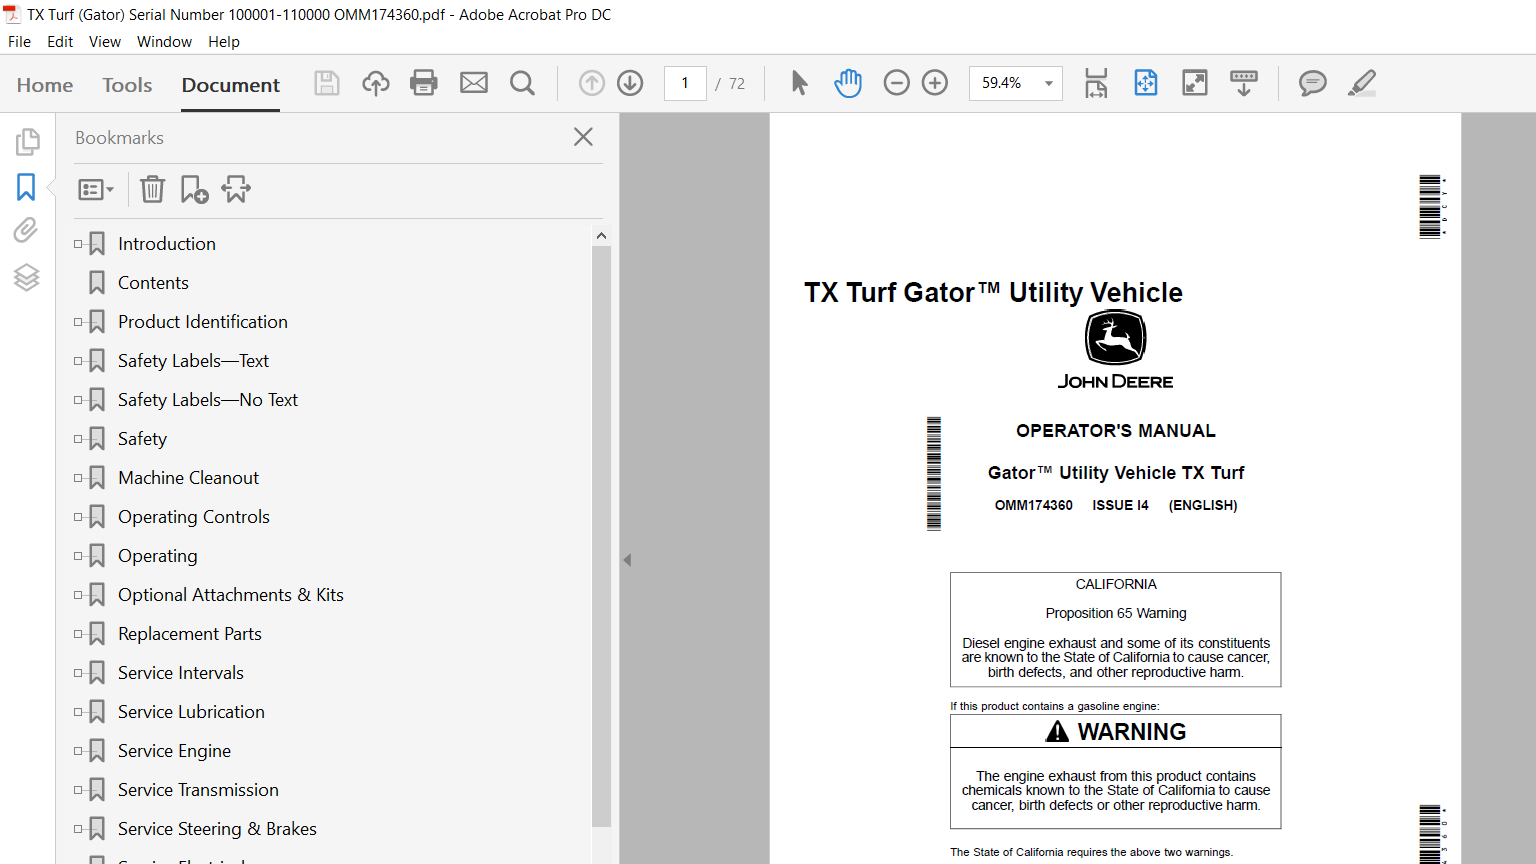Open the Edit menu

tap(60, 42)
